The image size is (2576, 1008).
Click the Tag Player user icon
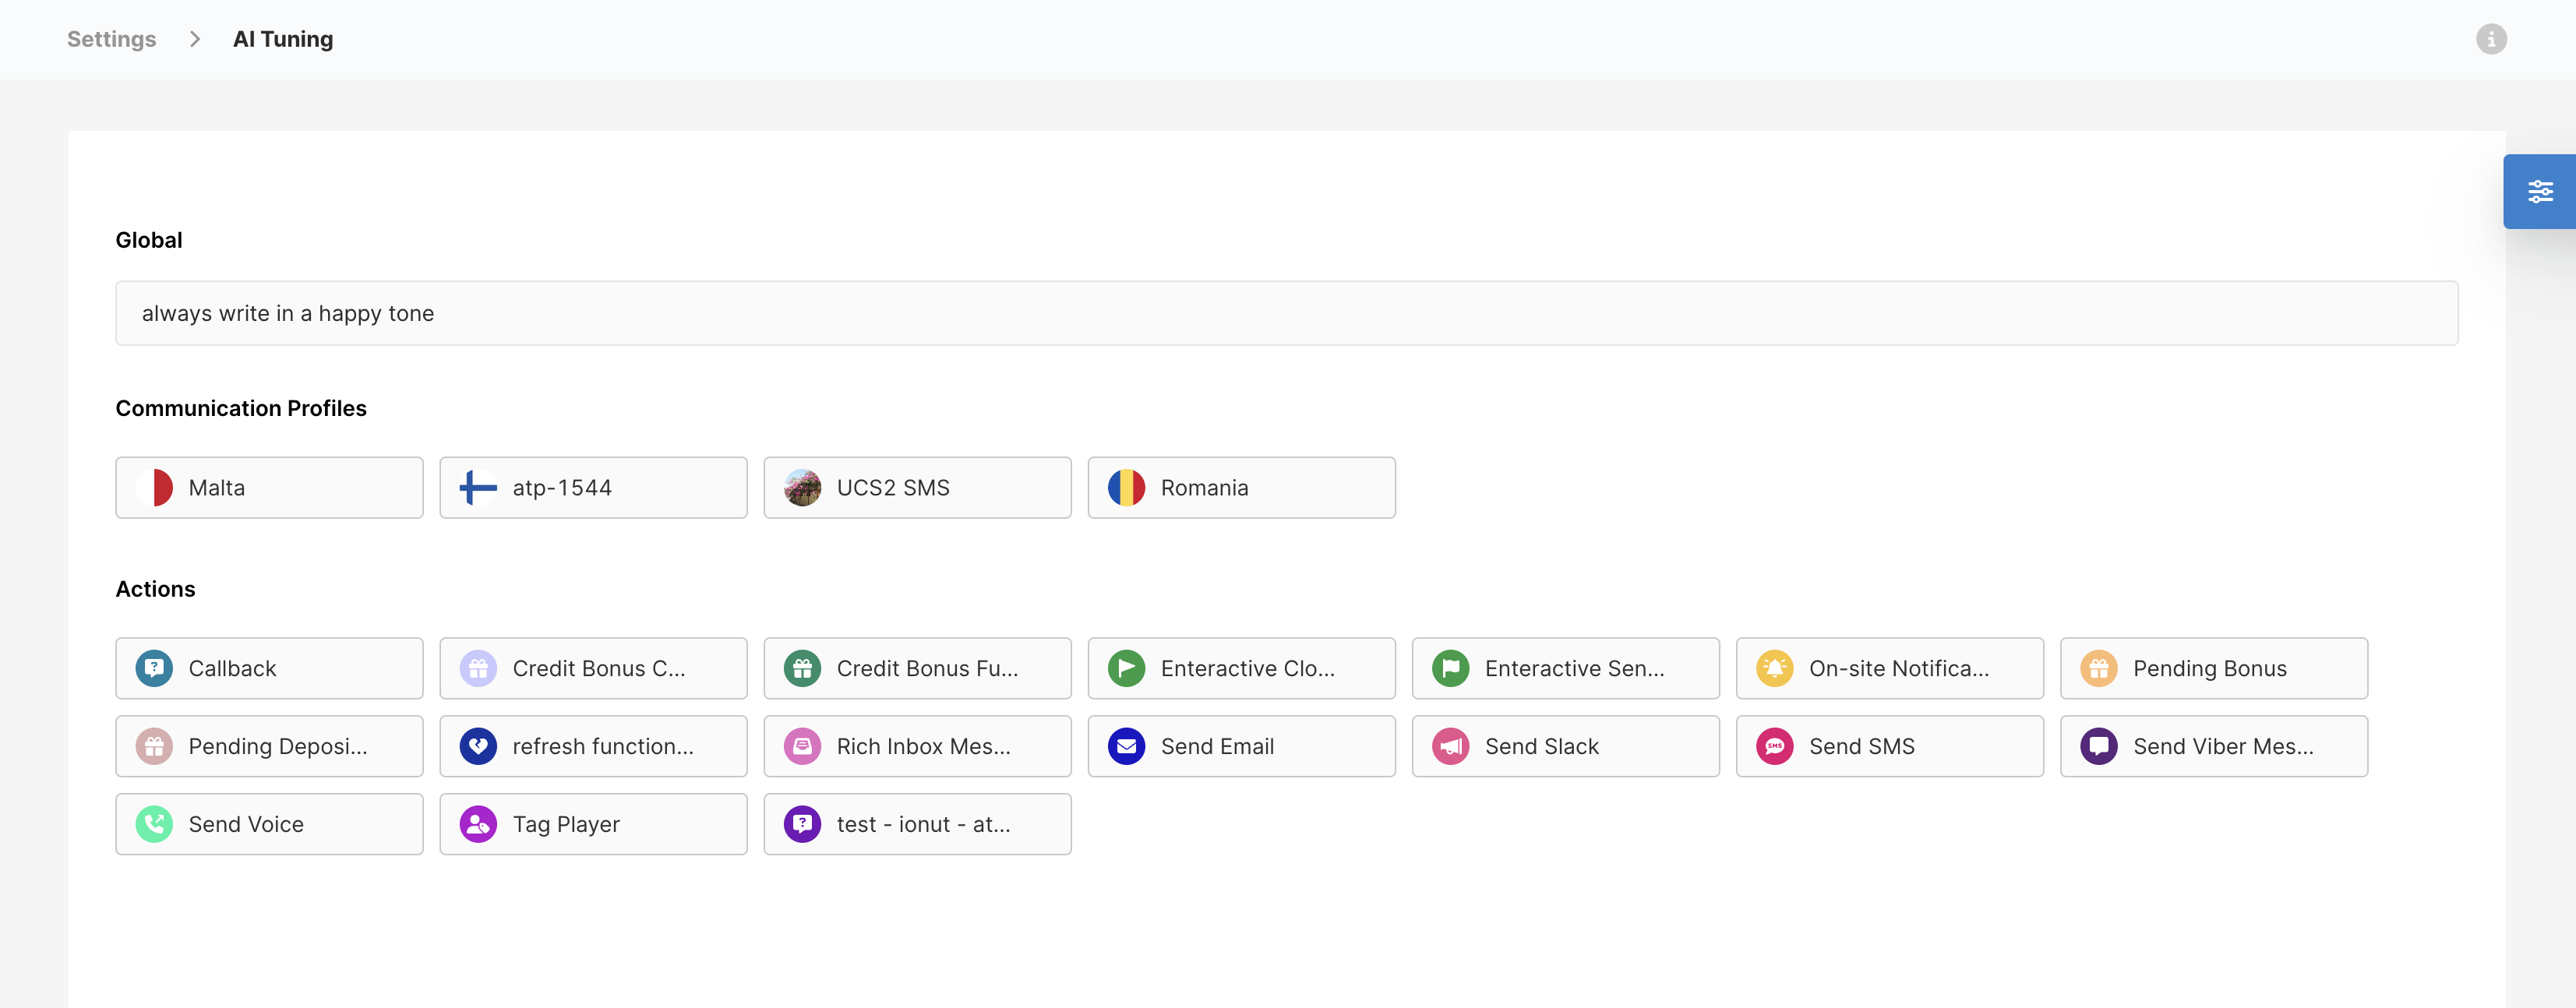click(478, 824)
